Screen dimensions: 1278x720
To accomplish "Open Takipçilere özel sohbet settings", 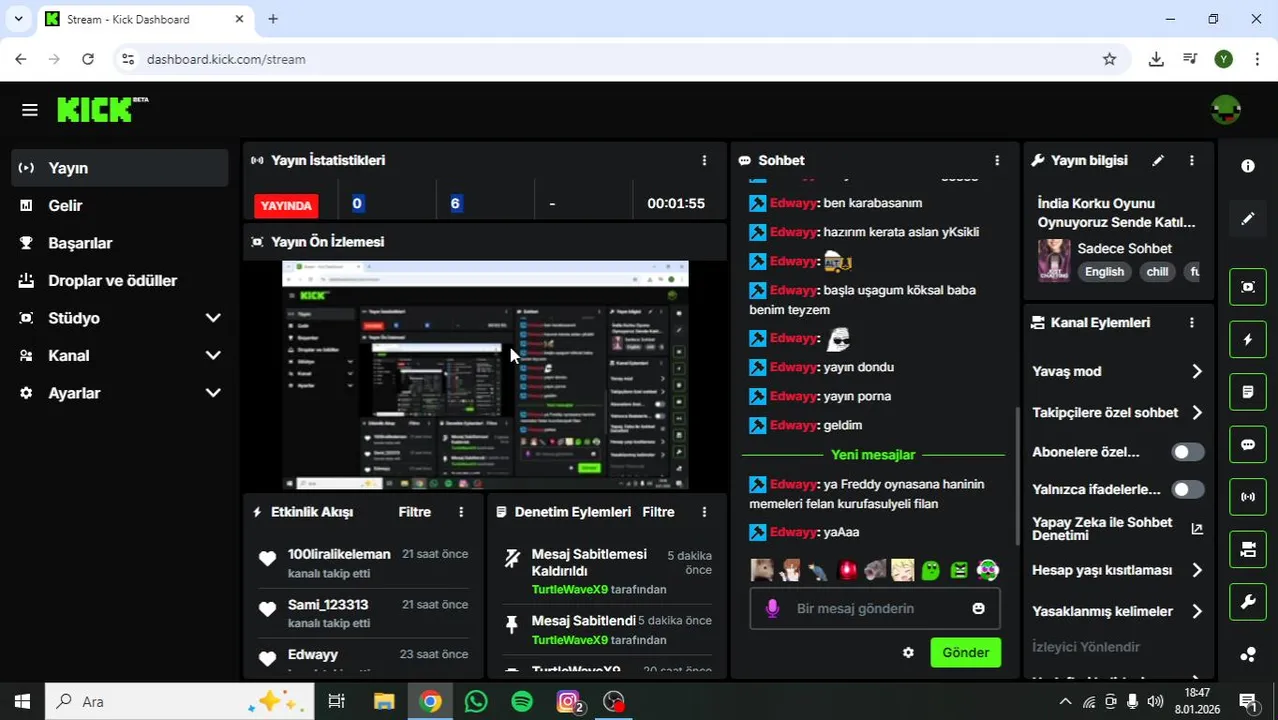I will [x=1117, y=412].
